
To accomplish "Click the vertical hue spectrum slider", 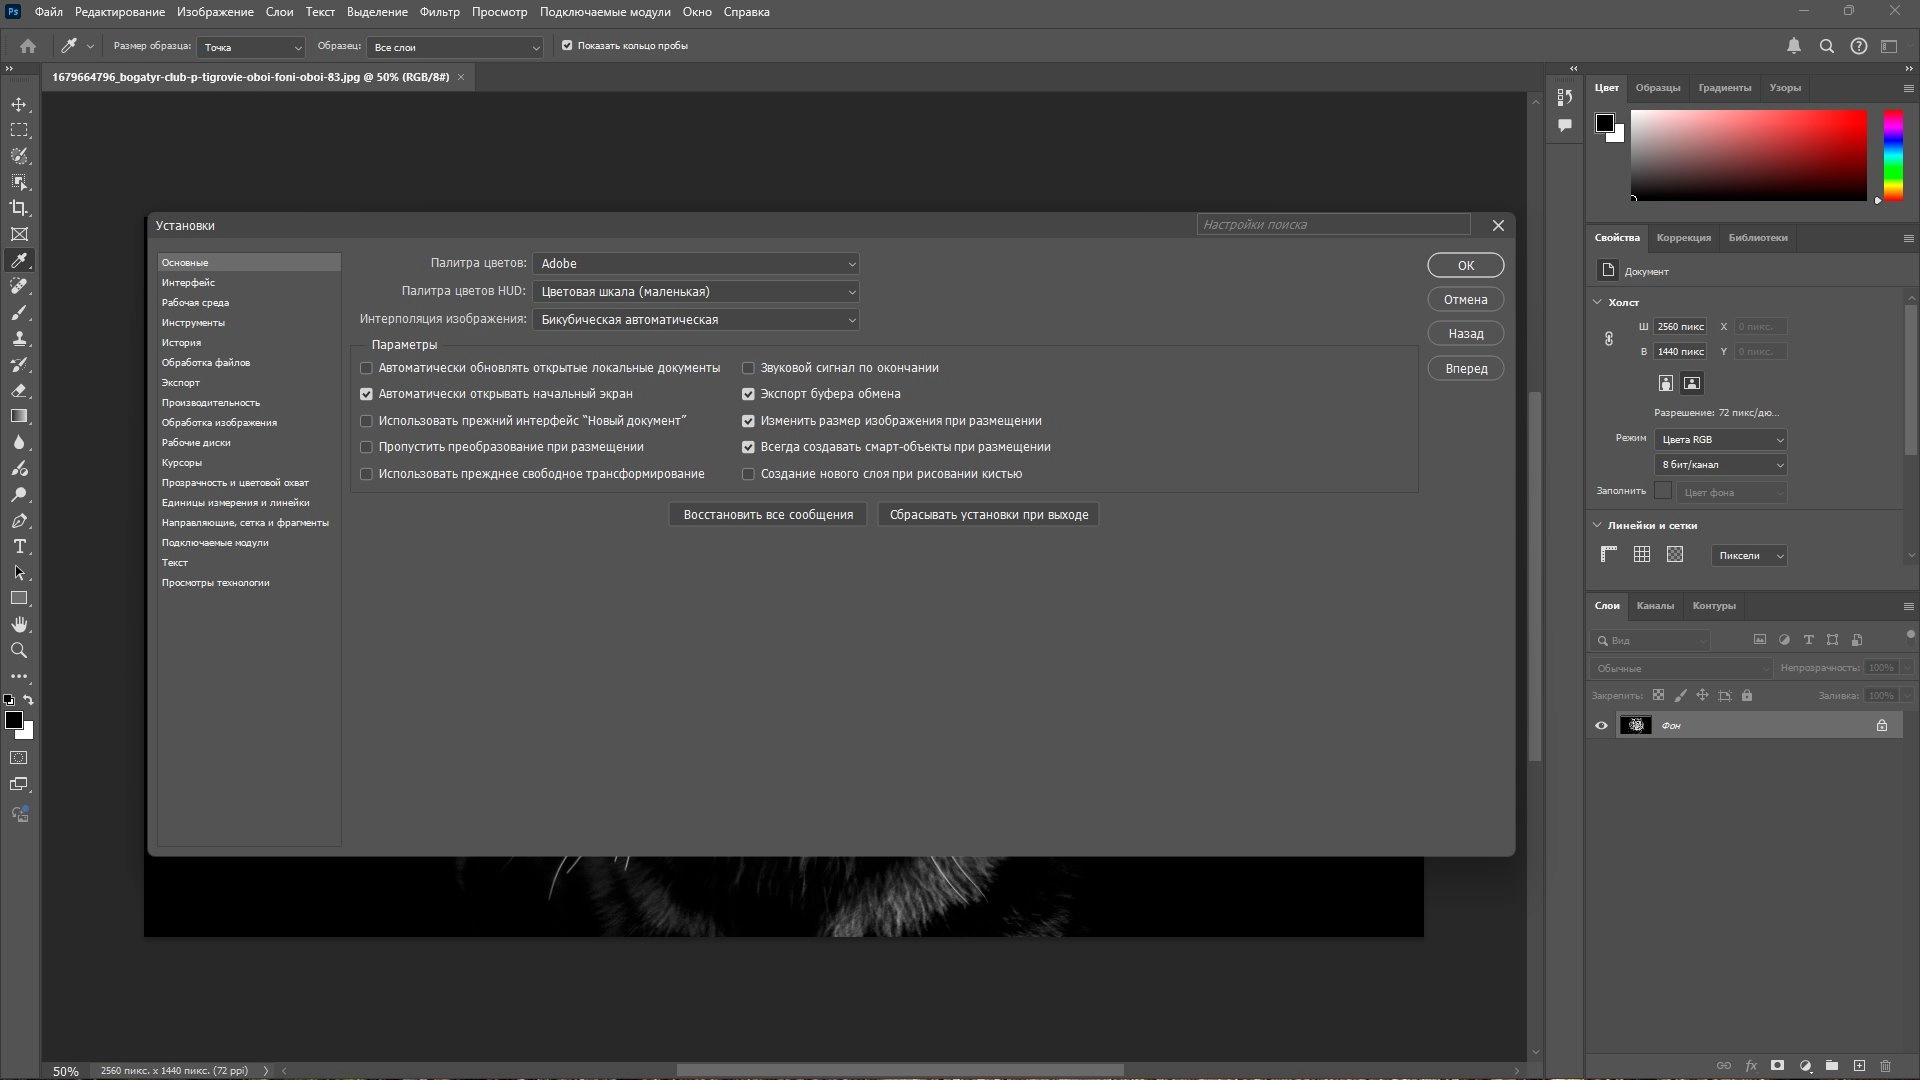I will pos(1893,155).
